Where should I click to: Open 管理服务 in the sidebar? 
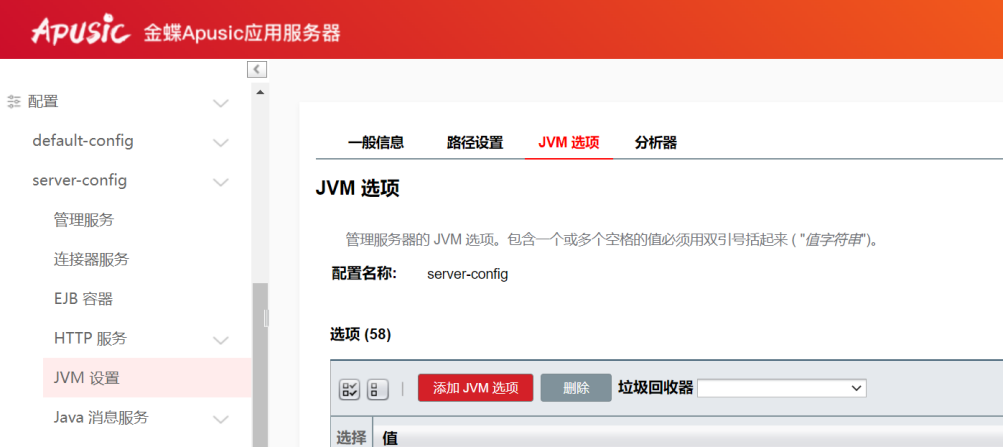(84, 220)
